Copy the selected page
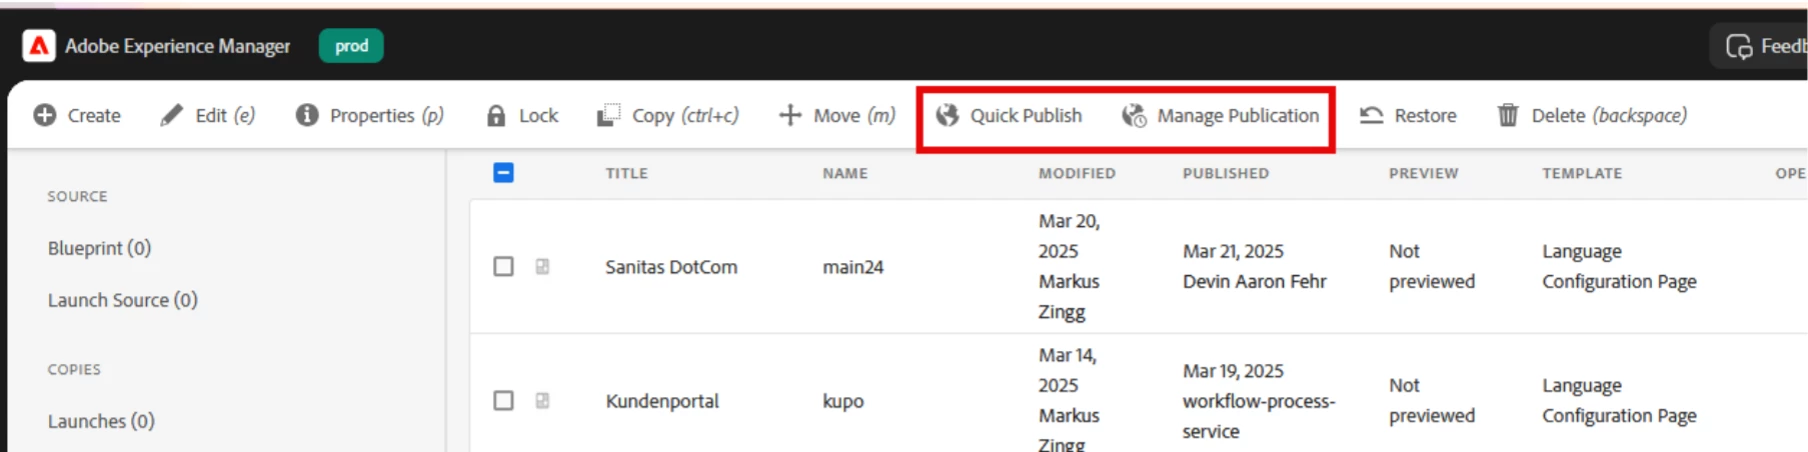 pyautogui.click(x=668, y=116)
